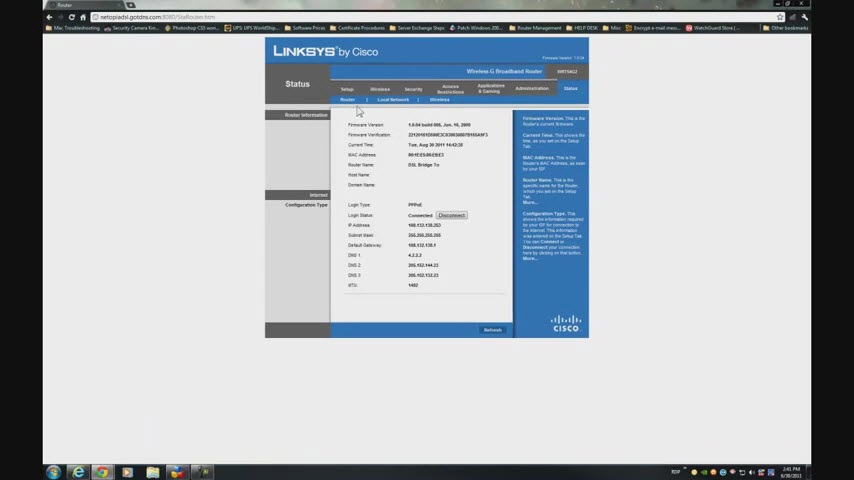
Task: Click the volume icon in system tray
Action: point(752,472)
